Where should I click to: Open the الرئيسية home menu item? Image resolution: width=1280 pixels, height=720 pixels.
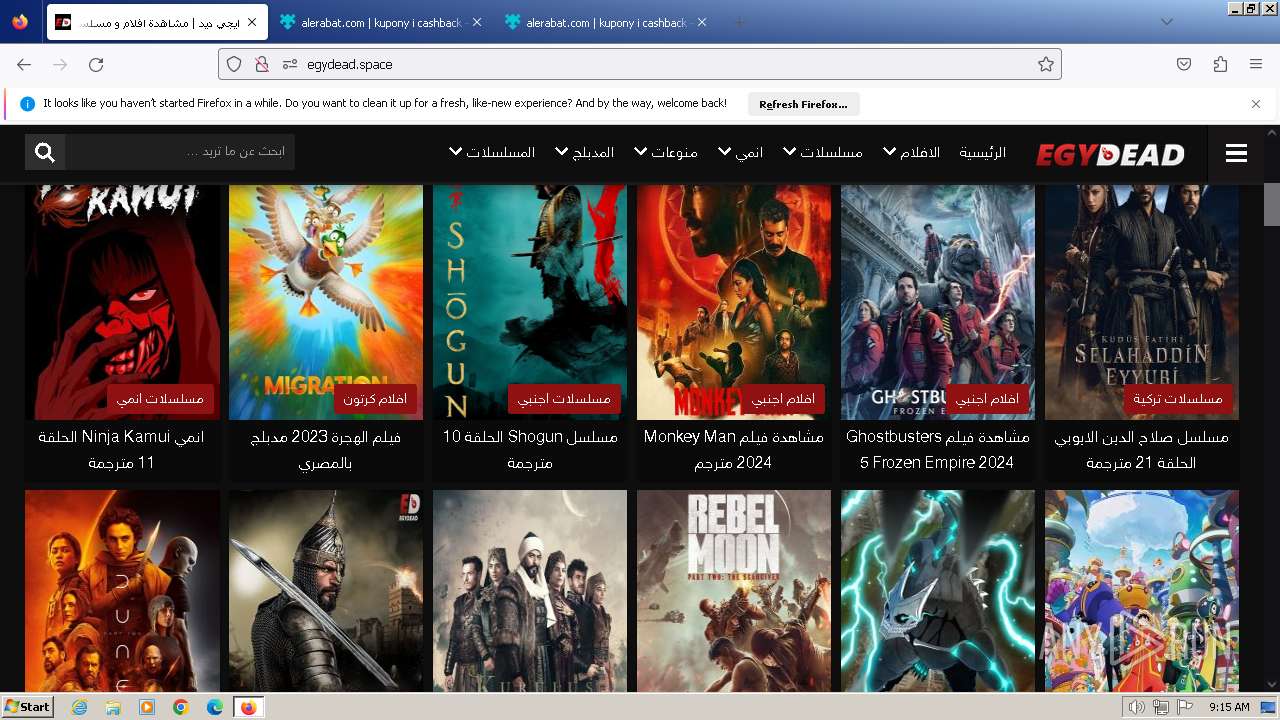pos(982,152)
